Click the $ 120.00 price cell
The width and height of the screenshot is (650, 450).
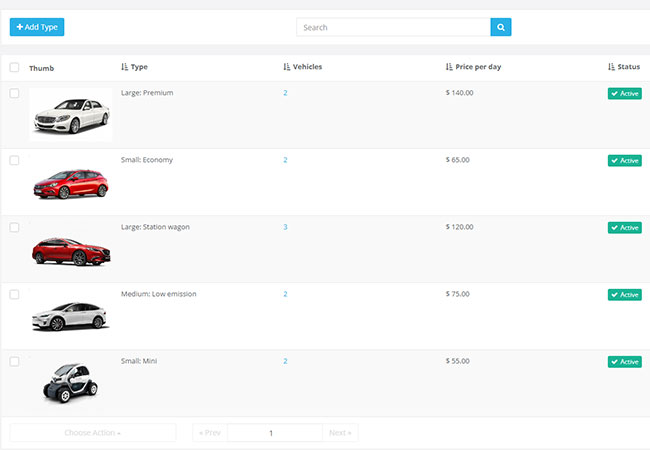pyautogui.click(x=459, y=227)
